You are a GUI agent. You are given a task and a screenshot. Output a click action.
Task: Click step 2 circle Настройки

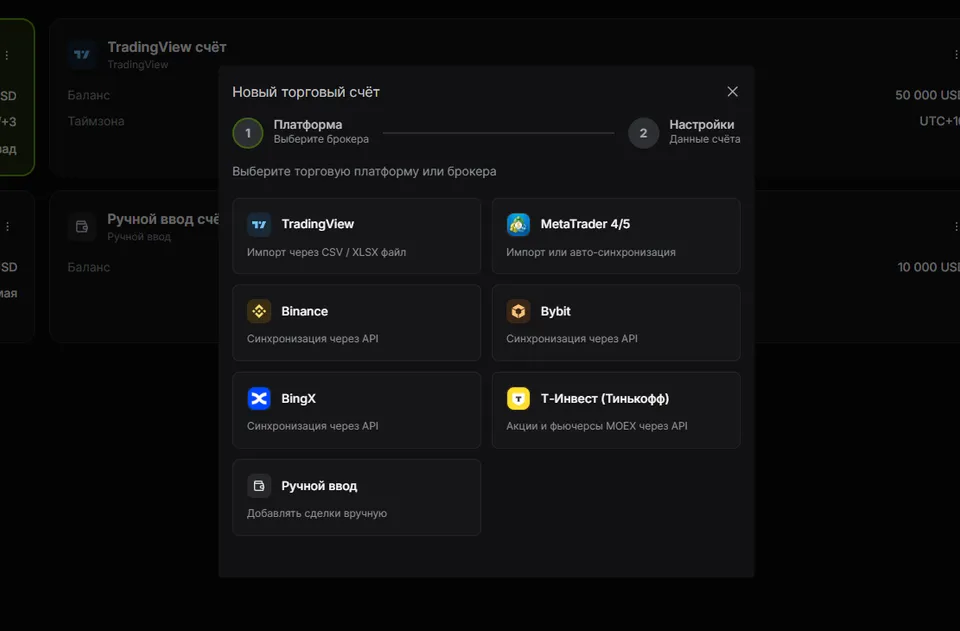click(643, 133)
